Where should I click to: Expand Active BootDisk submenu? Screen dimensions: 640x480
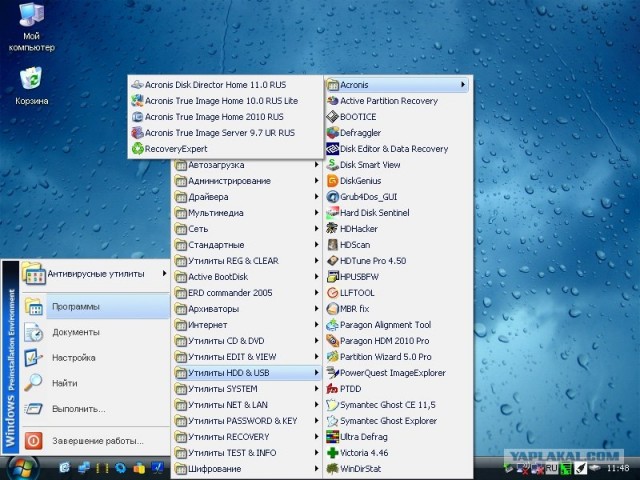247,277
